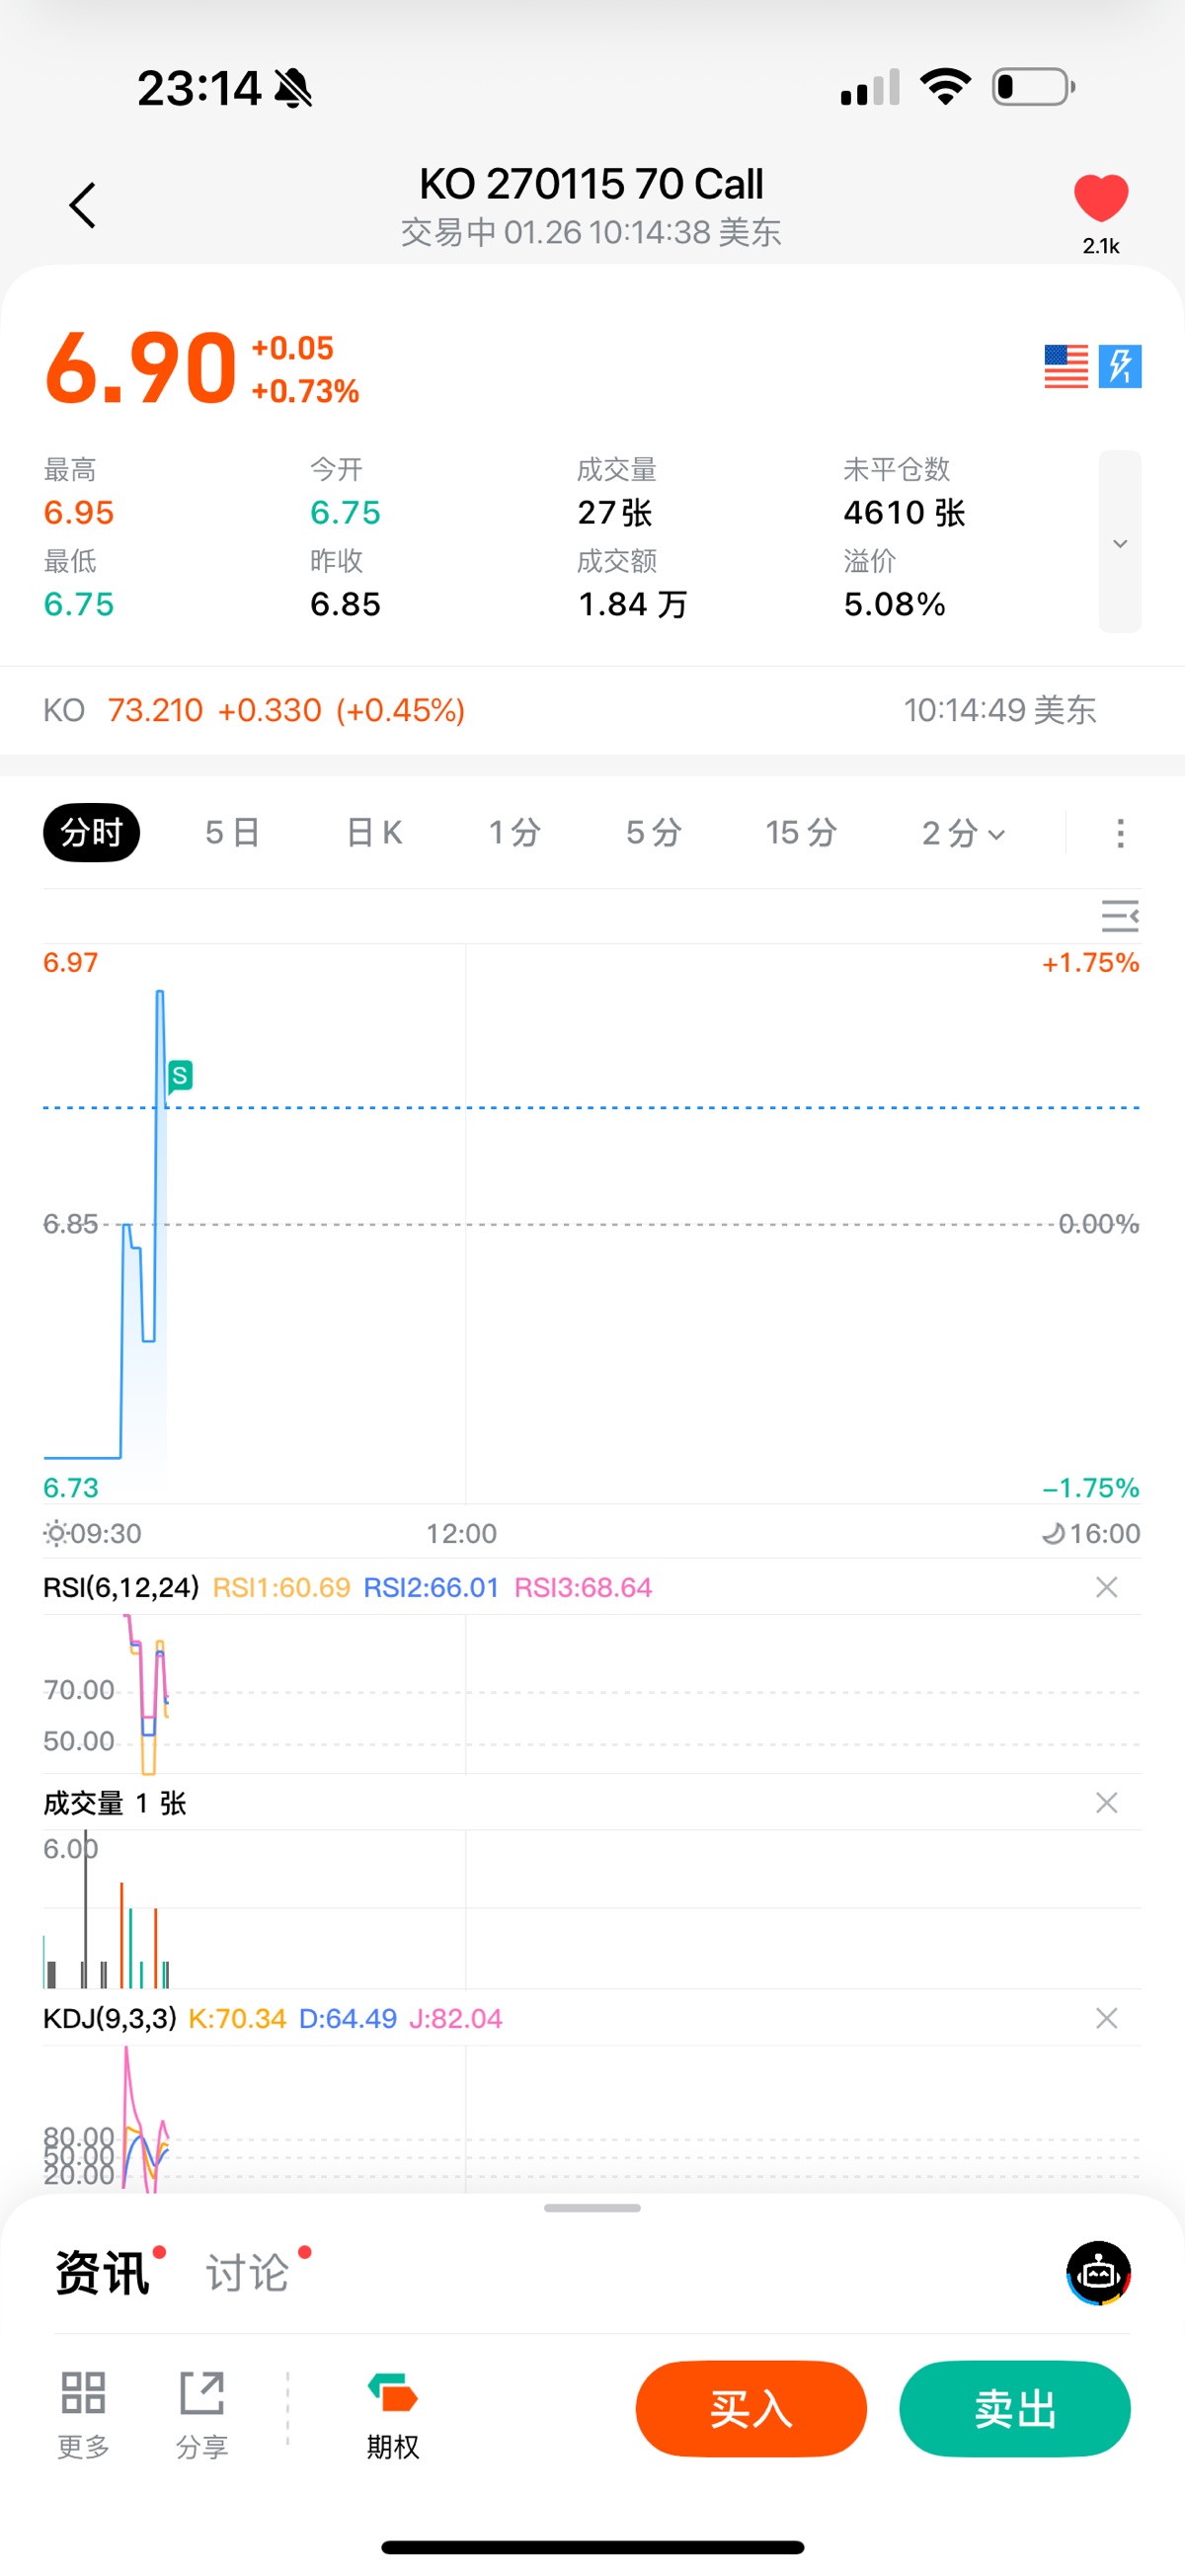Expand the quote details panel chevron
1185x2576 pixels.
(1120, 542)
